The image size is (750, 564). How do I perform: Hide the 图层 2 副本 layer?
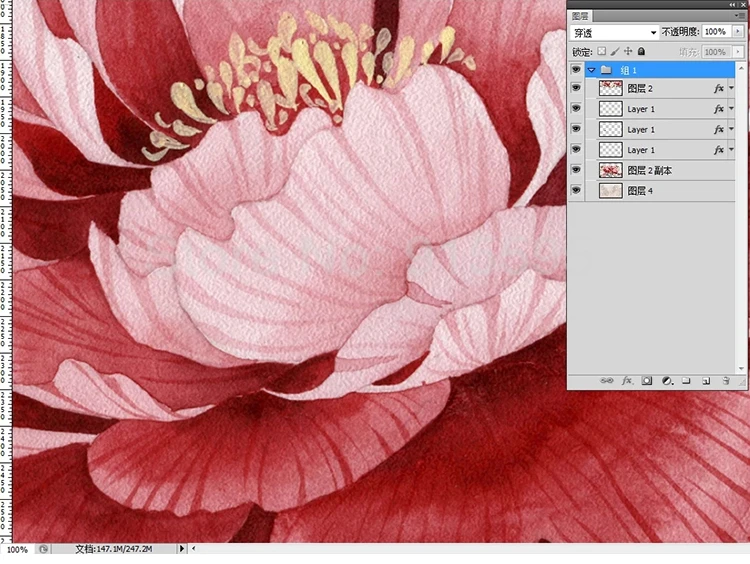(576, 170)
